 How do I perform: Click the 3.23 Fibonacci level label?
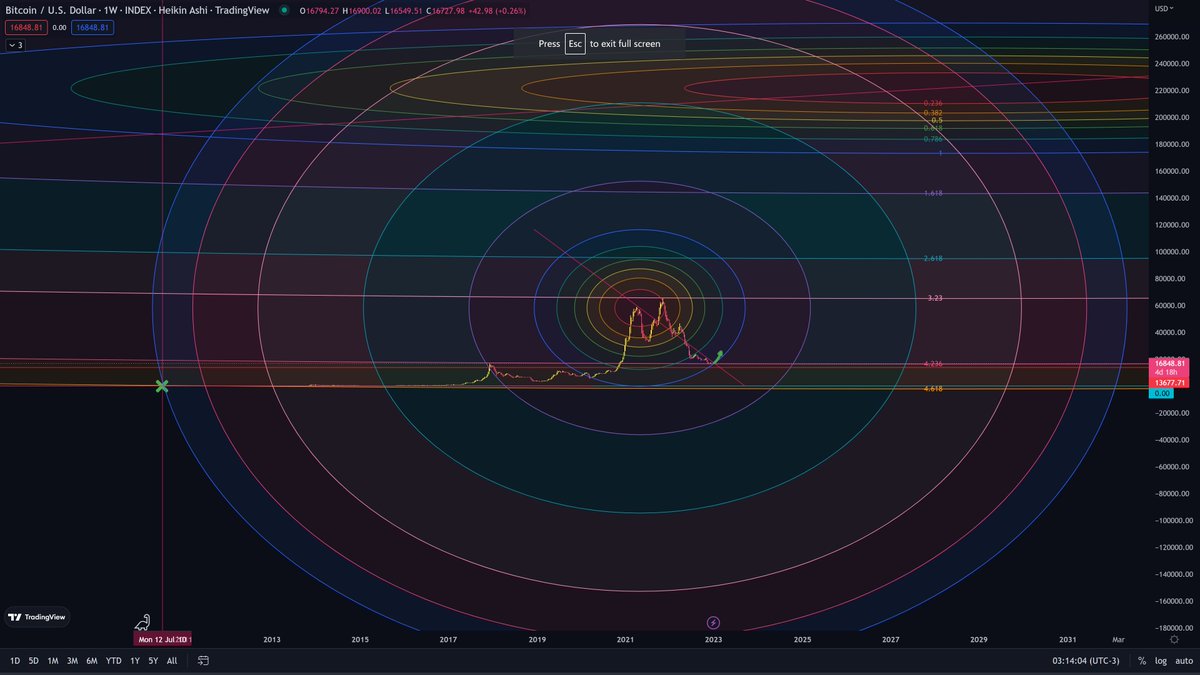pos(936,299)
